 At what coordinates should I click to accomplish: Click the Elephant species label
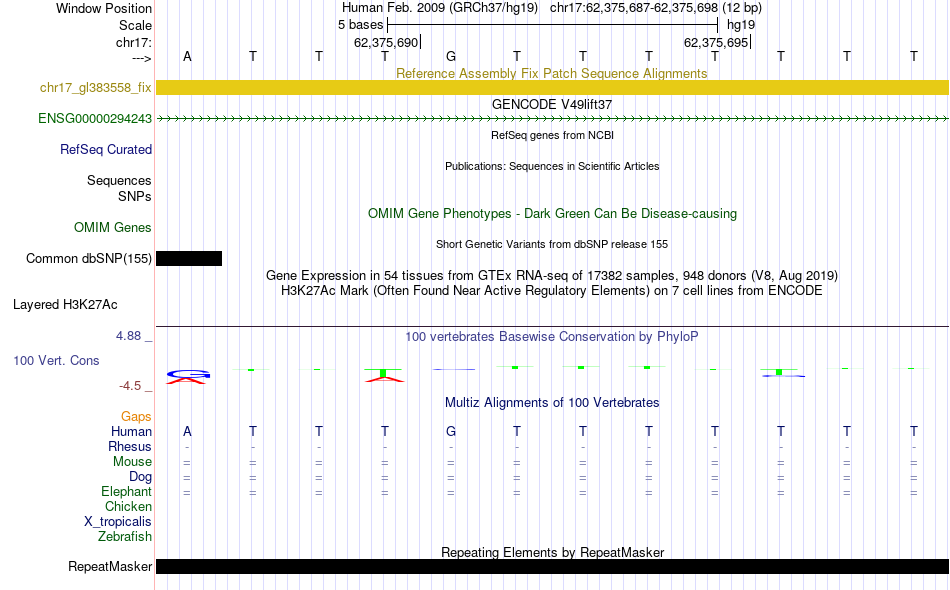pyautogui.click(x=127, y=491)
